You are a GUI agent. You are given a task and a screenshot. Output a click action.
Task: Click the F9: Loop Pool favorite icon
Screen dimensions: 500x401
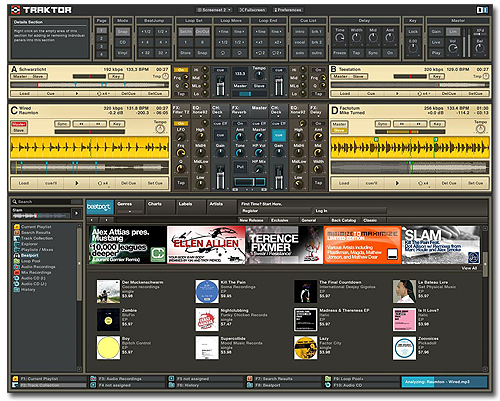point(328,379)
